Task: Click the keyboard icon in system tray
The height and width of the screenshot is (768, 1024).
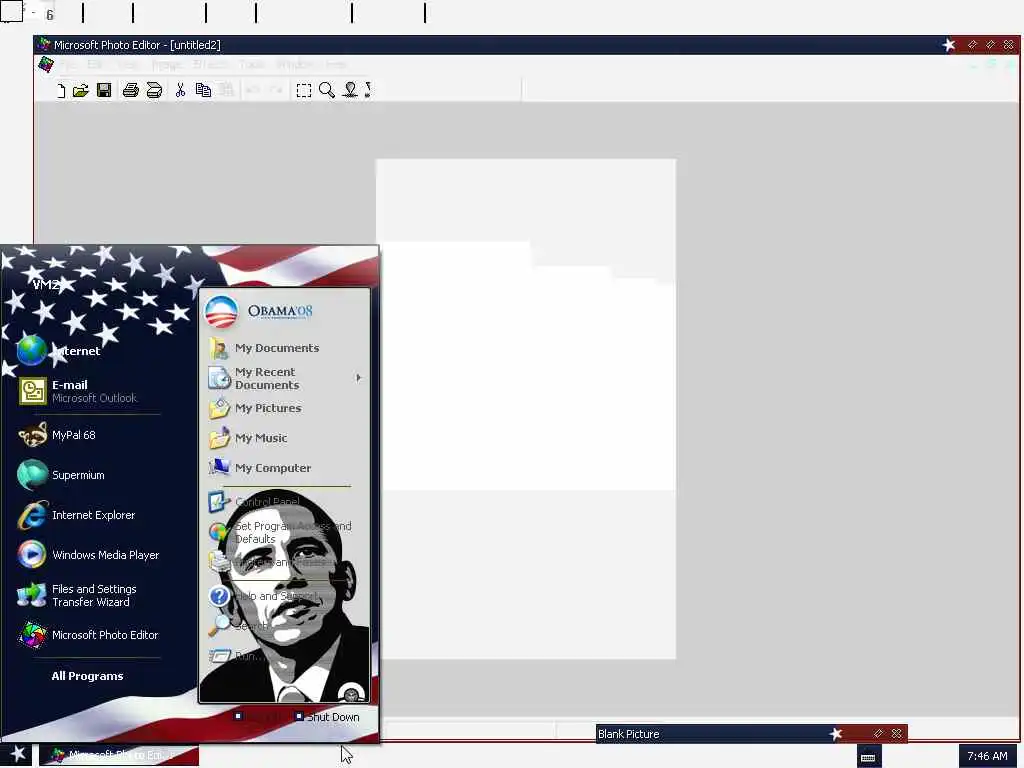Action: tap(868, 757)
